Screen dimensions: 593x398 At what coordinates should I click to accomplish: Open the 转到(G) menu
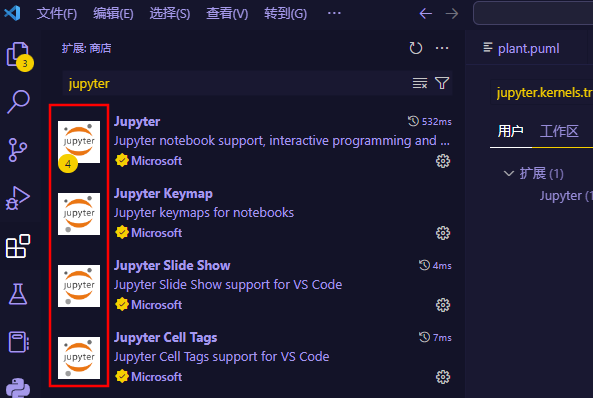click(x=286, y=14)
